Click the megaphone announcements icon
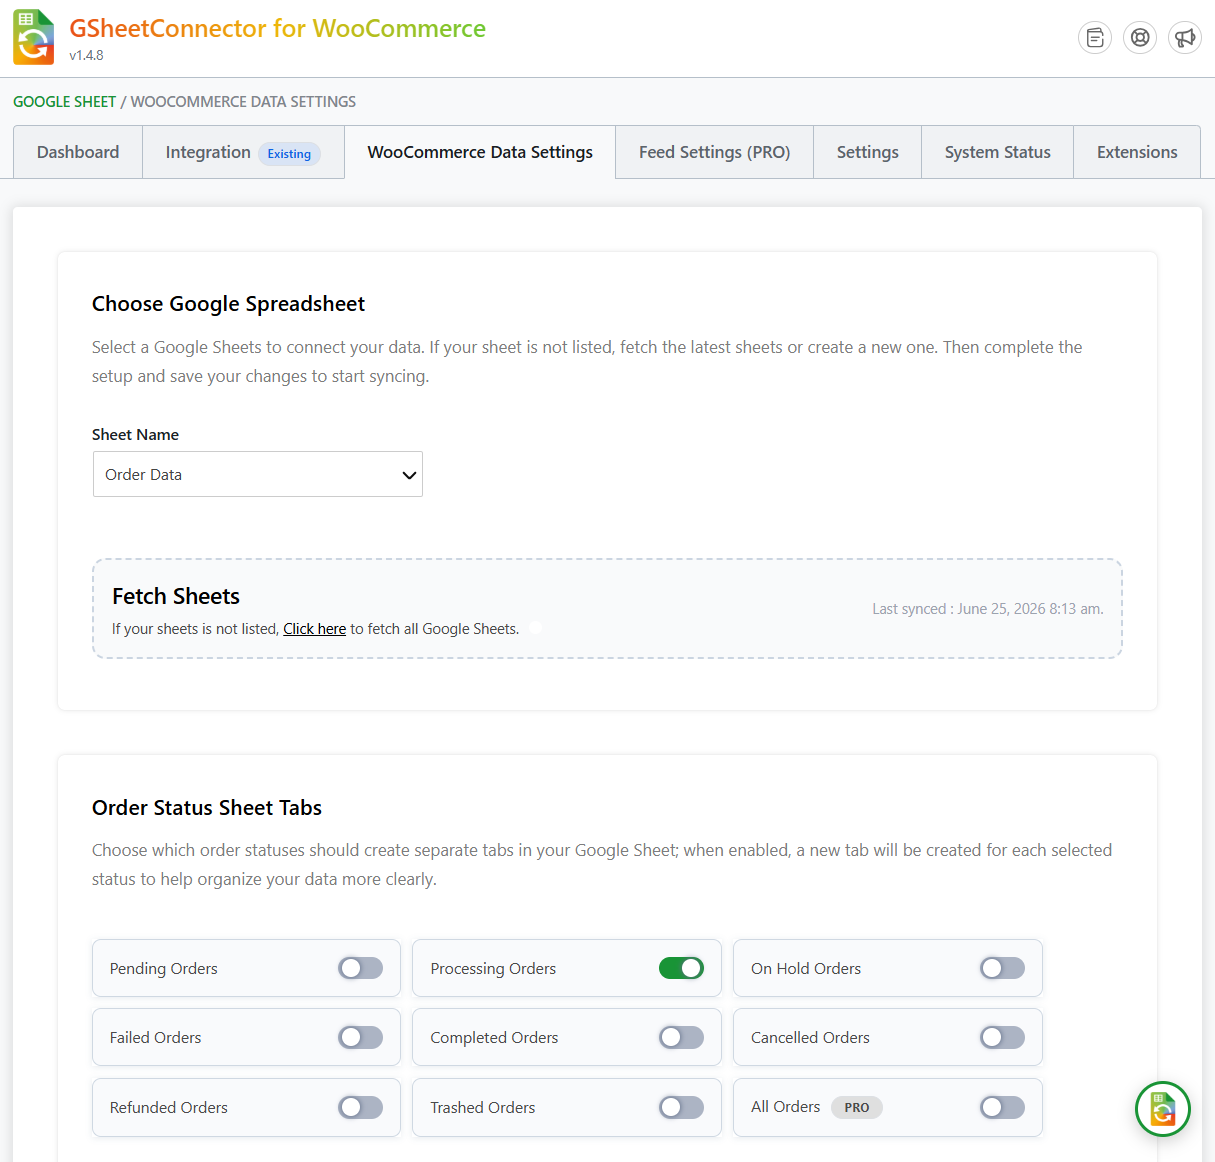The width and height of the screenshot is (1215, 1162). coord(1185,38)
